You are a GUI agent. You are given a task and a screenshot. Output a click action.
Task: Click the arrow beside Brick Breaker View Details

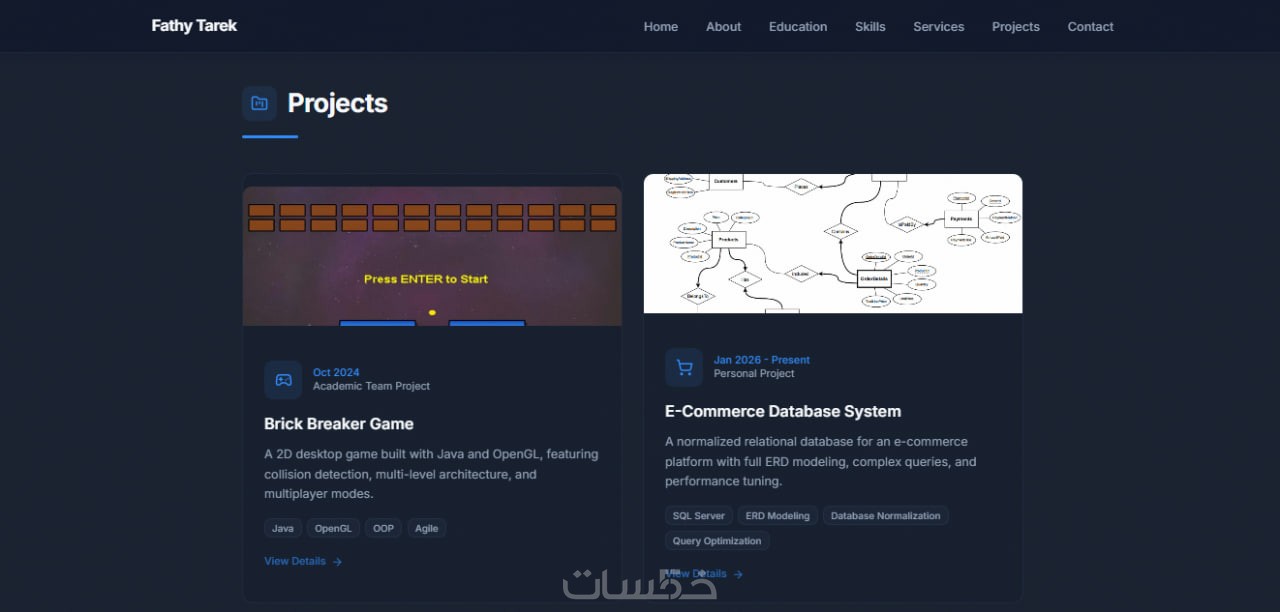click(x=337, y=562)
